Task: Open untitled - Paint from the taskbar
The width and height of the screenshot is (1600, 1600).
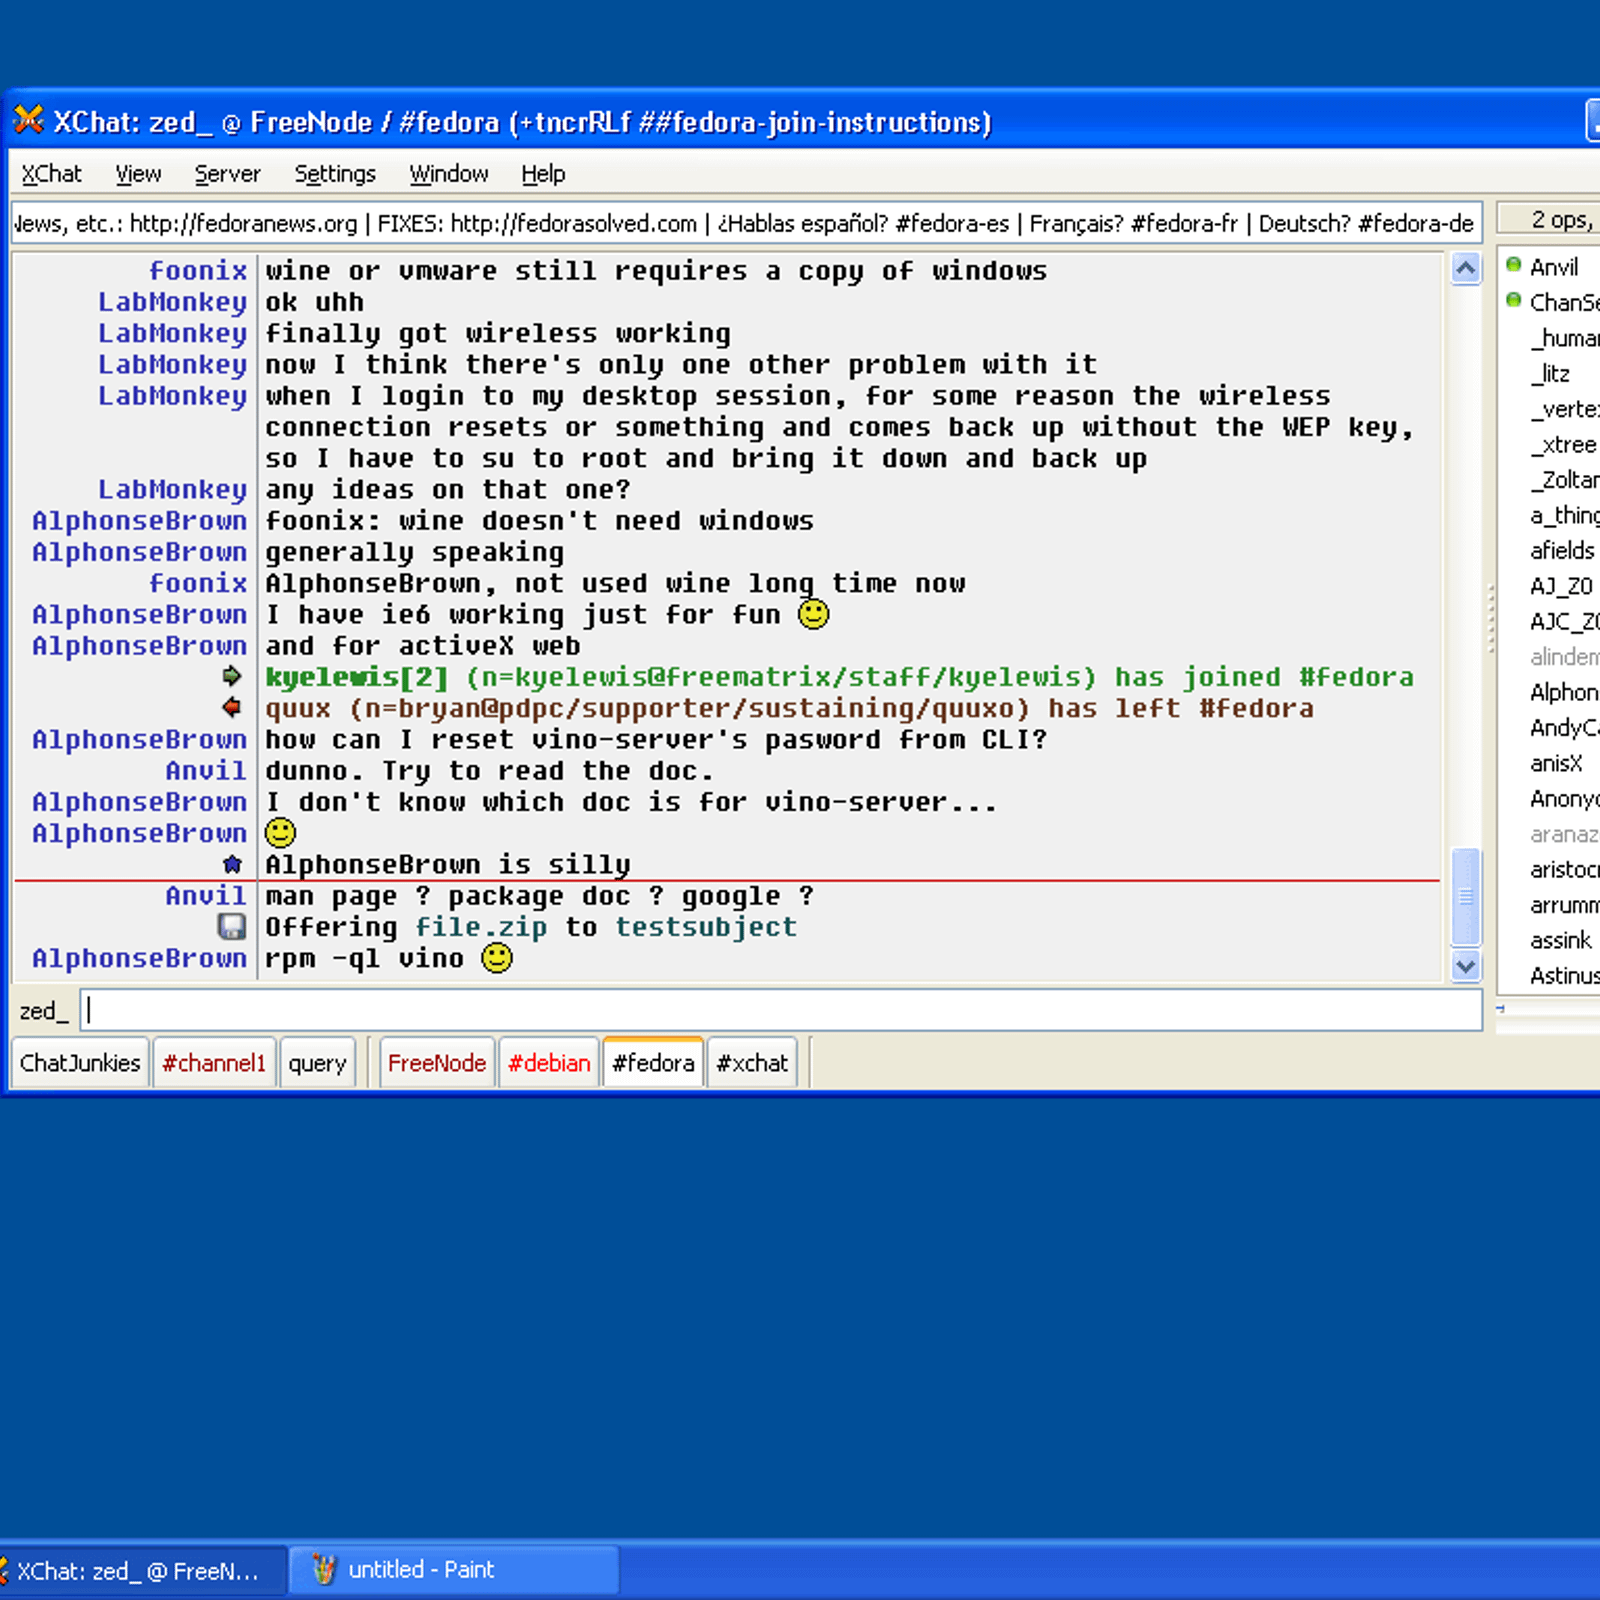Action: click(453, 1570)
